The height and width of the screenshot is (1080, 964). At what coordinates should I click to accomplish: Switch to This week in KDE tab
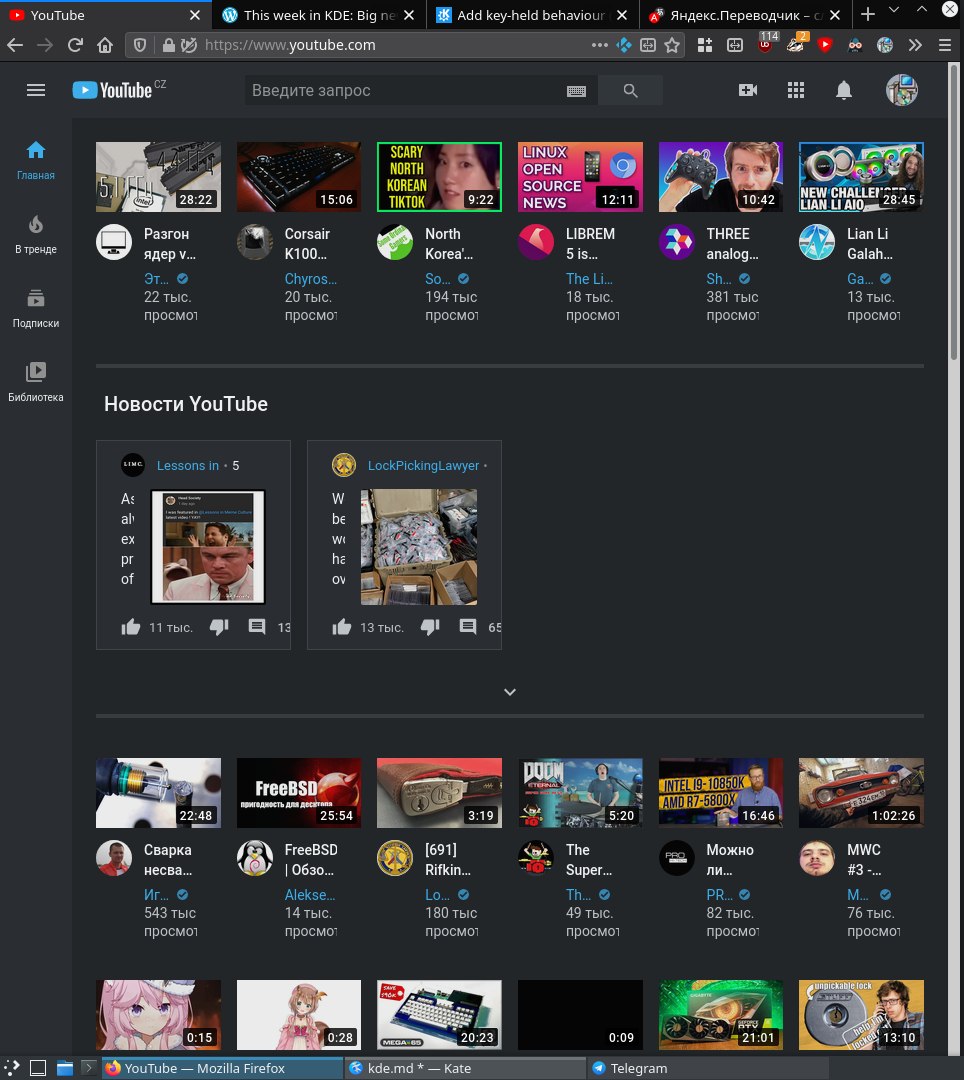point(319,14)
